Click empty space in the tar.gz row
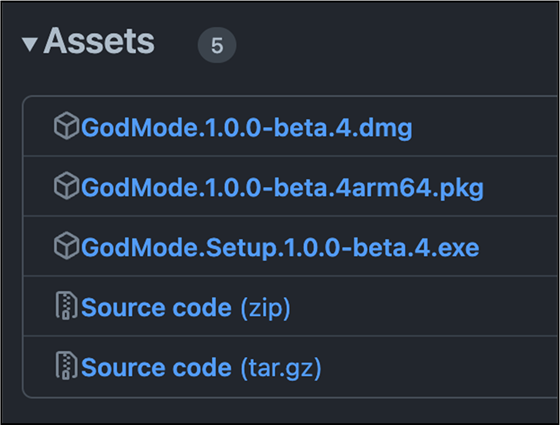The image size is (560, 425). tap(439, 367)
